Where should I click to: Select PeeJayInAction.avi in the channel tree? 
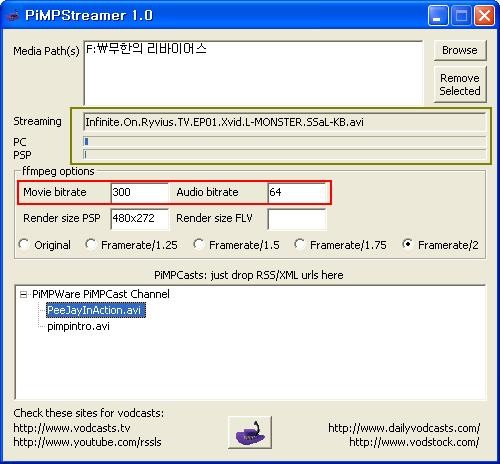pos(95,310)
